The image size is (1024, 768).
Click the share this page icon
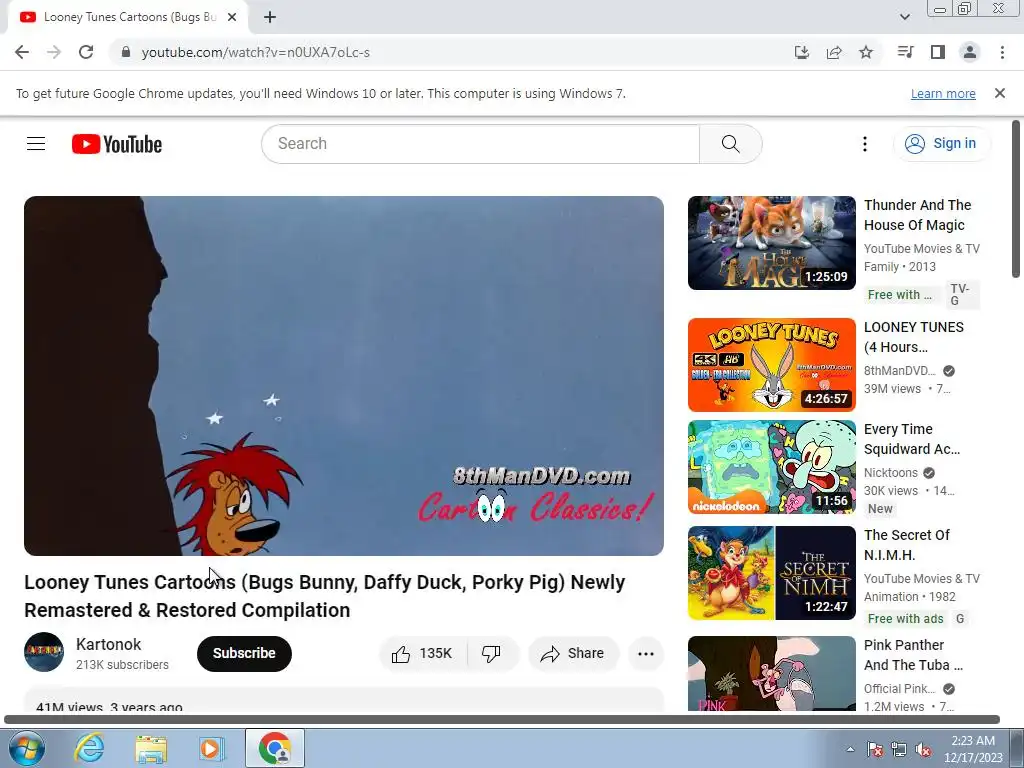coord(834,52)
